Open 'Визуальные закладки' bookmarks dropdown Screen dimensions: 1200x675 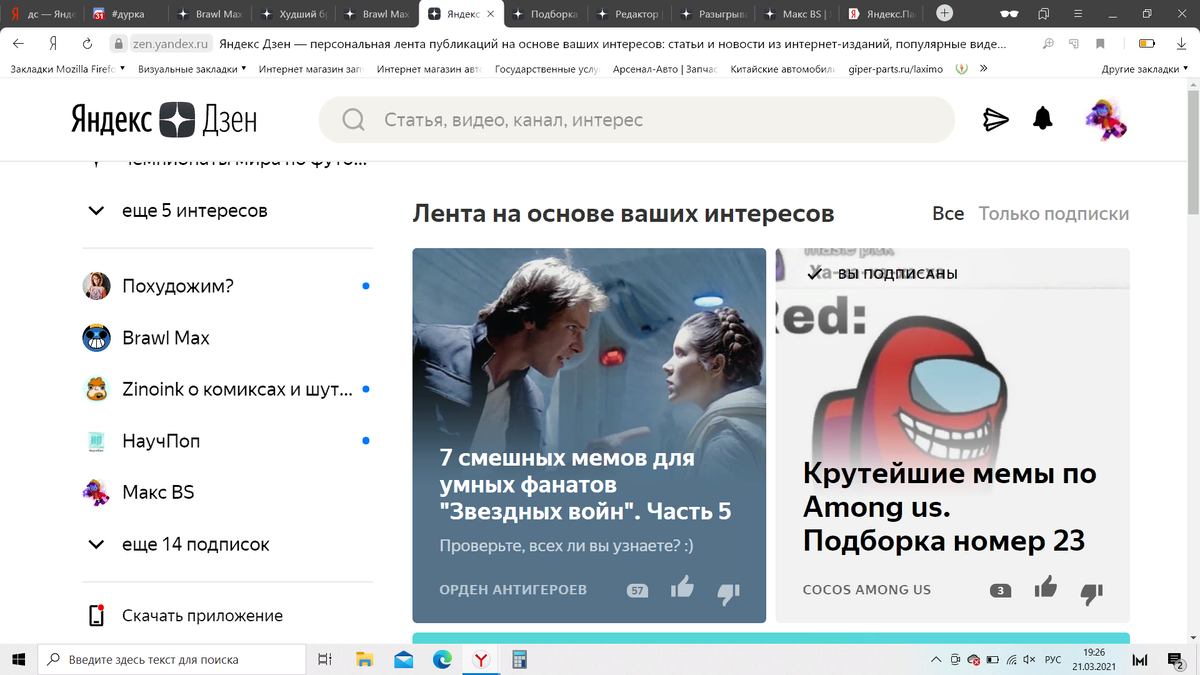(193, 69)
